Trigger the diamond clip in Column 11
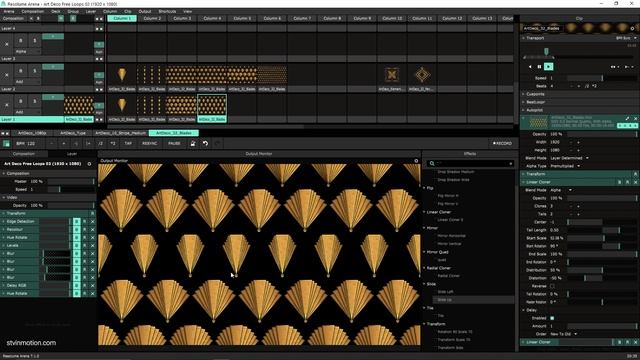Image resolution: width=640 pixels, height=360 pixels. coord(422,75)
